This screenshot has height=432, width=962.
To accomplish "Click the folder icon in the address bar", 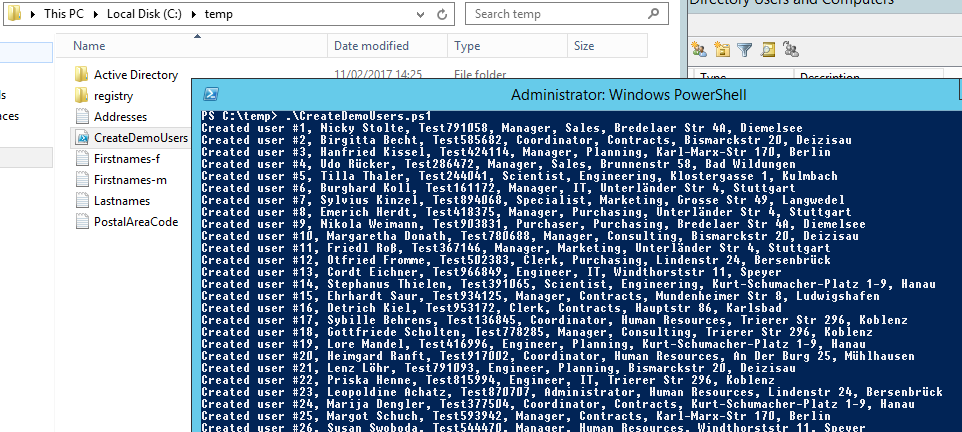I will [14, 13].
